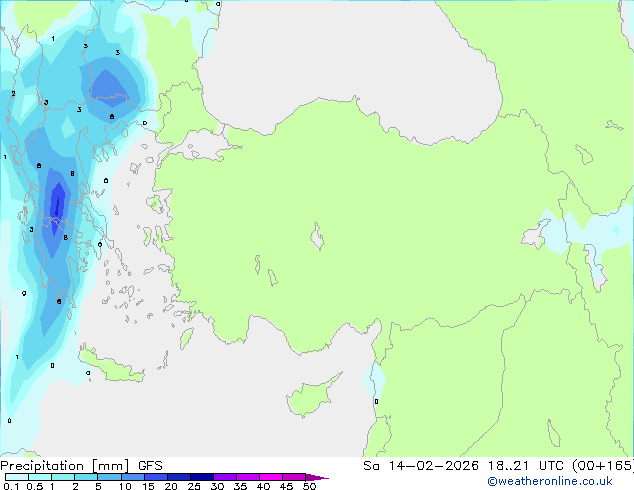Click the 25–30 mm dark navy legend box
The width and height of the screenshot is (634, 490).
201,477
